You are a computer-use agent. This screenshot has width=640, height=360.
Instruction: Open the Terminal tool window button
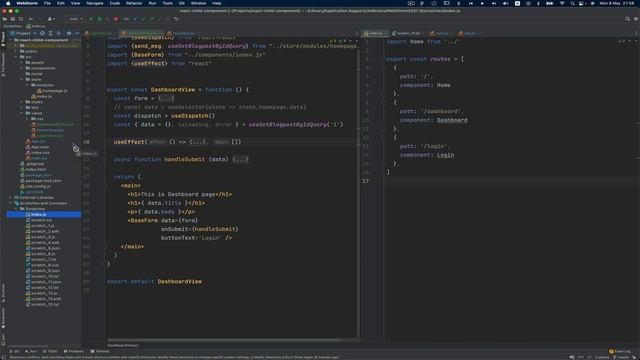[100, 351]
